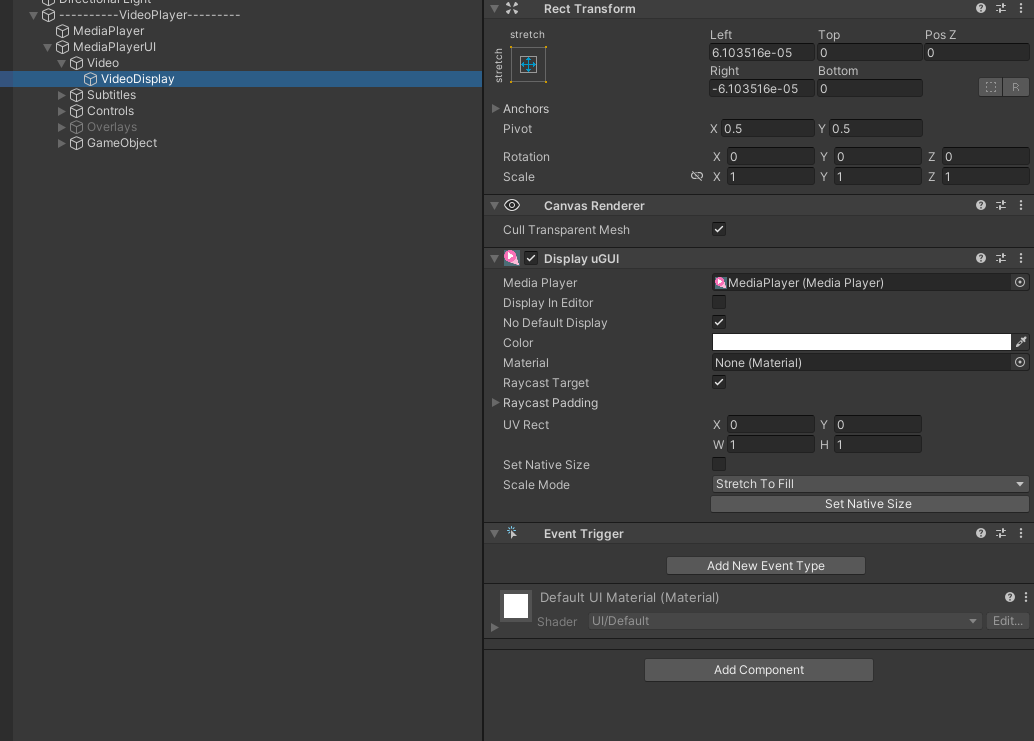This screenshot has height=741, width=1034.
Task: Open the Scale Mode dropdown
Action: click(868, 483)
